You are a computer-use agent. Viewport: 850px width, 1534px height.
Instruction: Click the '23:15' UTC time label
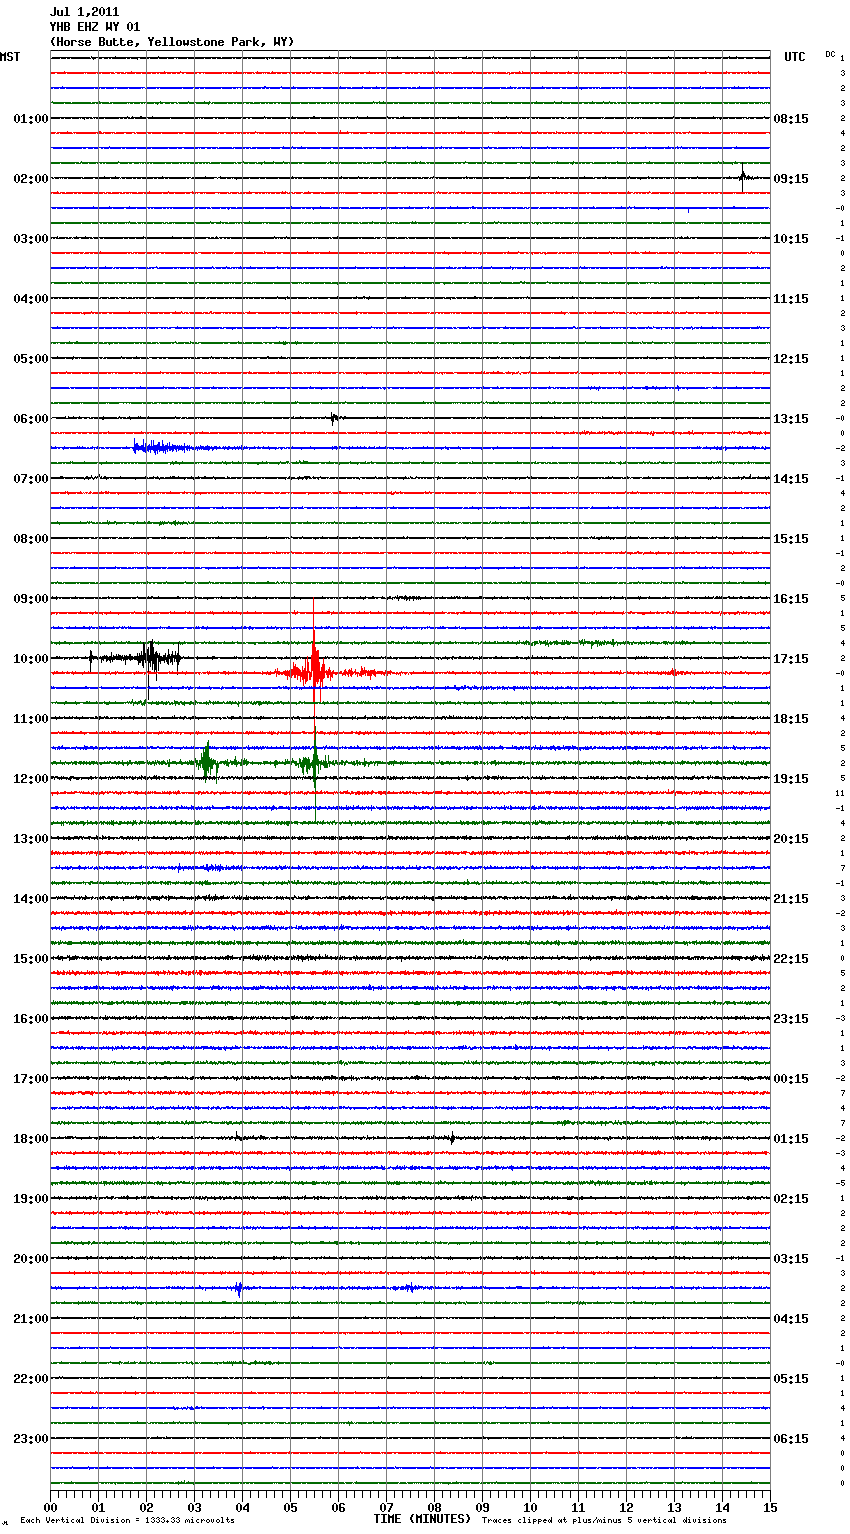(791, 1019)
